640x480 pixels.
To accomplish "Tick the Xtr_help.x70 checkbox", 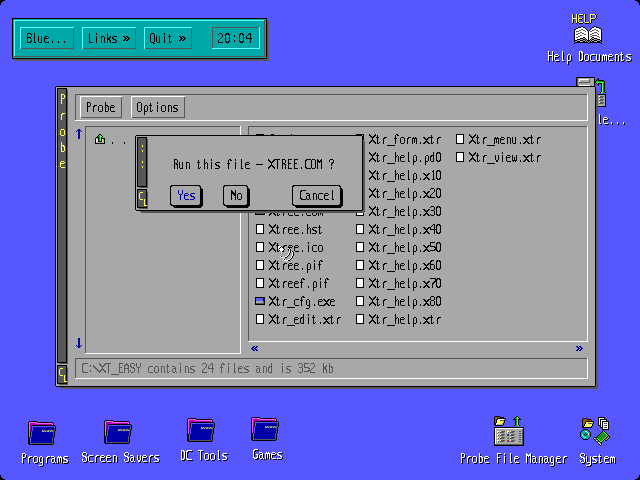I will click(x=360, y=283).
